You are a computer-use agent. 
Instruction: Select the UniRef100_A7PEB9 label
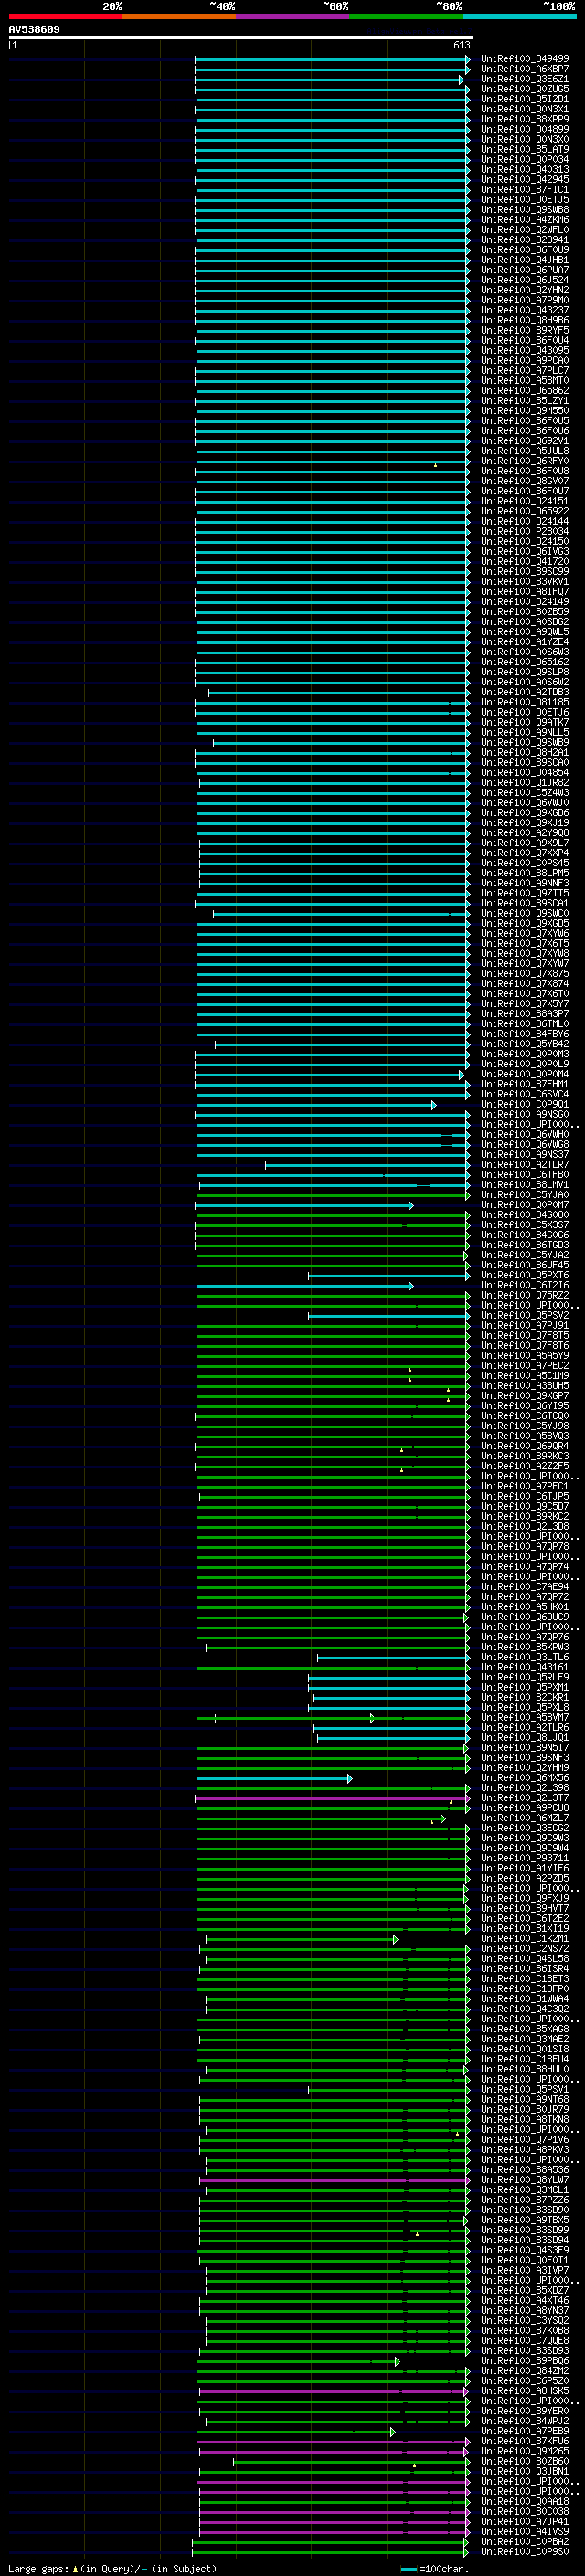pos(525,2431)
